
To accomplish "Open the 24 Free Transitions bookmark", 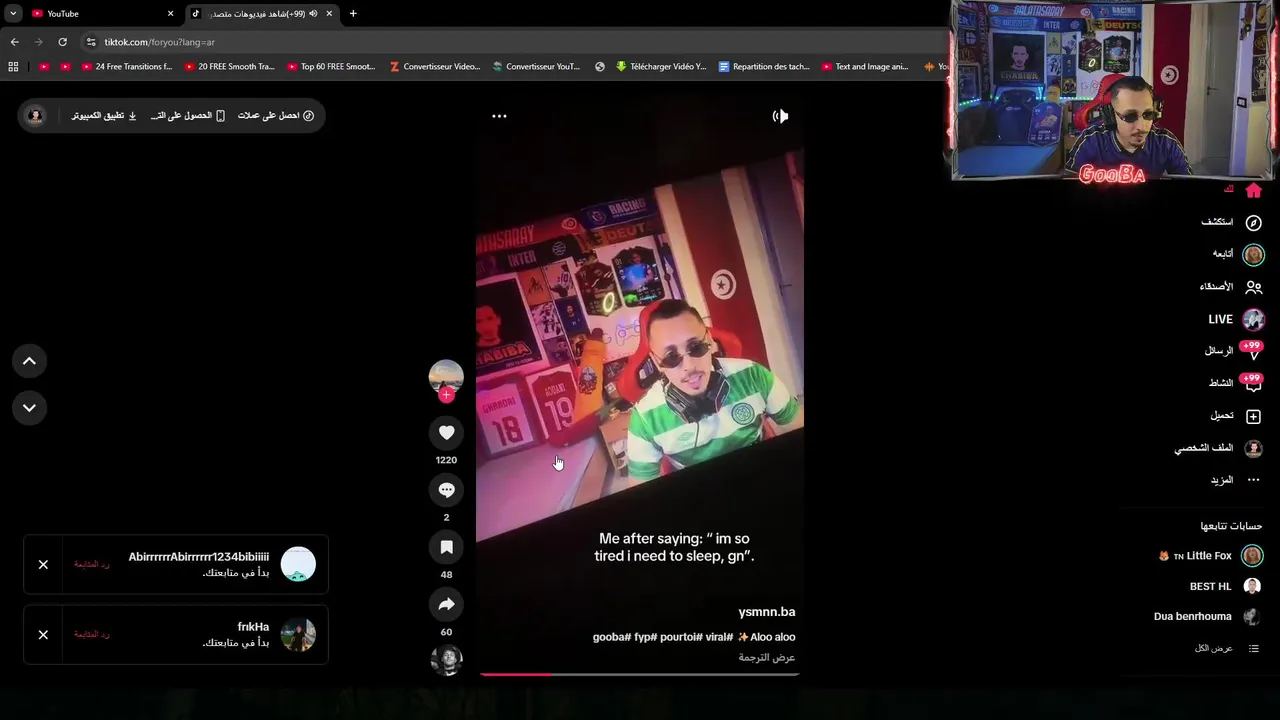I will click(x=126, y=67).
